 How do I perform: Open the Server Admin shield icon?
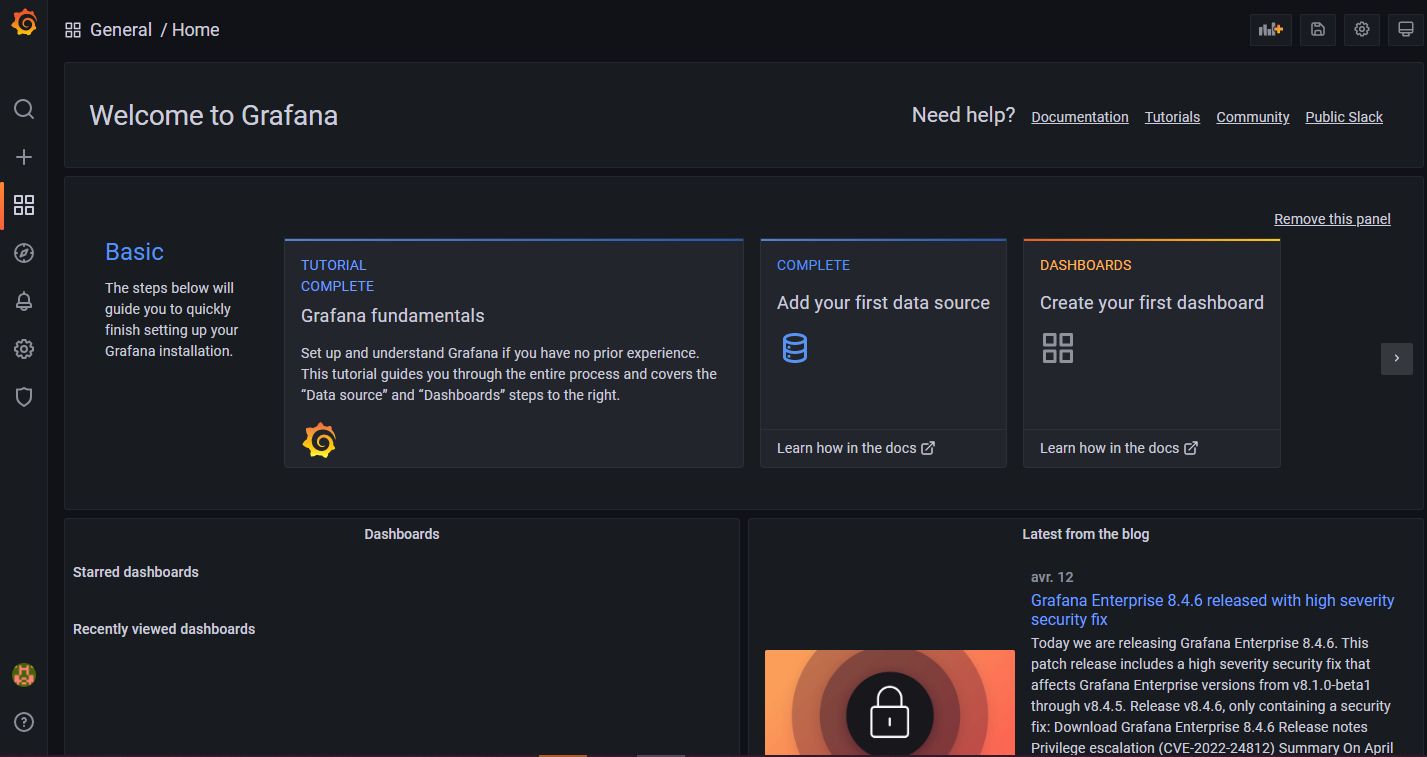pyautogui.click(x=24, y=397)
